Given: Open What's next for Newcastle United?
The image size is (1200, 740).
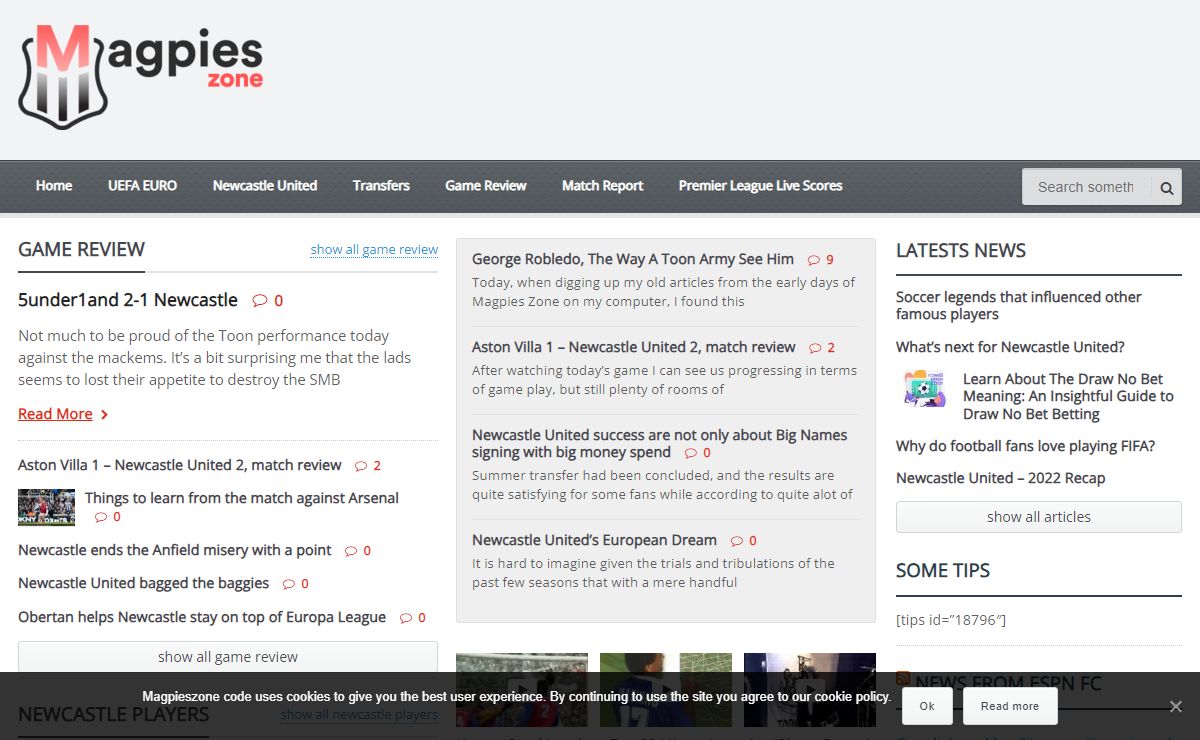Looking at the screenshot, I should coord(1010,347).
